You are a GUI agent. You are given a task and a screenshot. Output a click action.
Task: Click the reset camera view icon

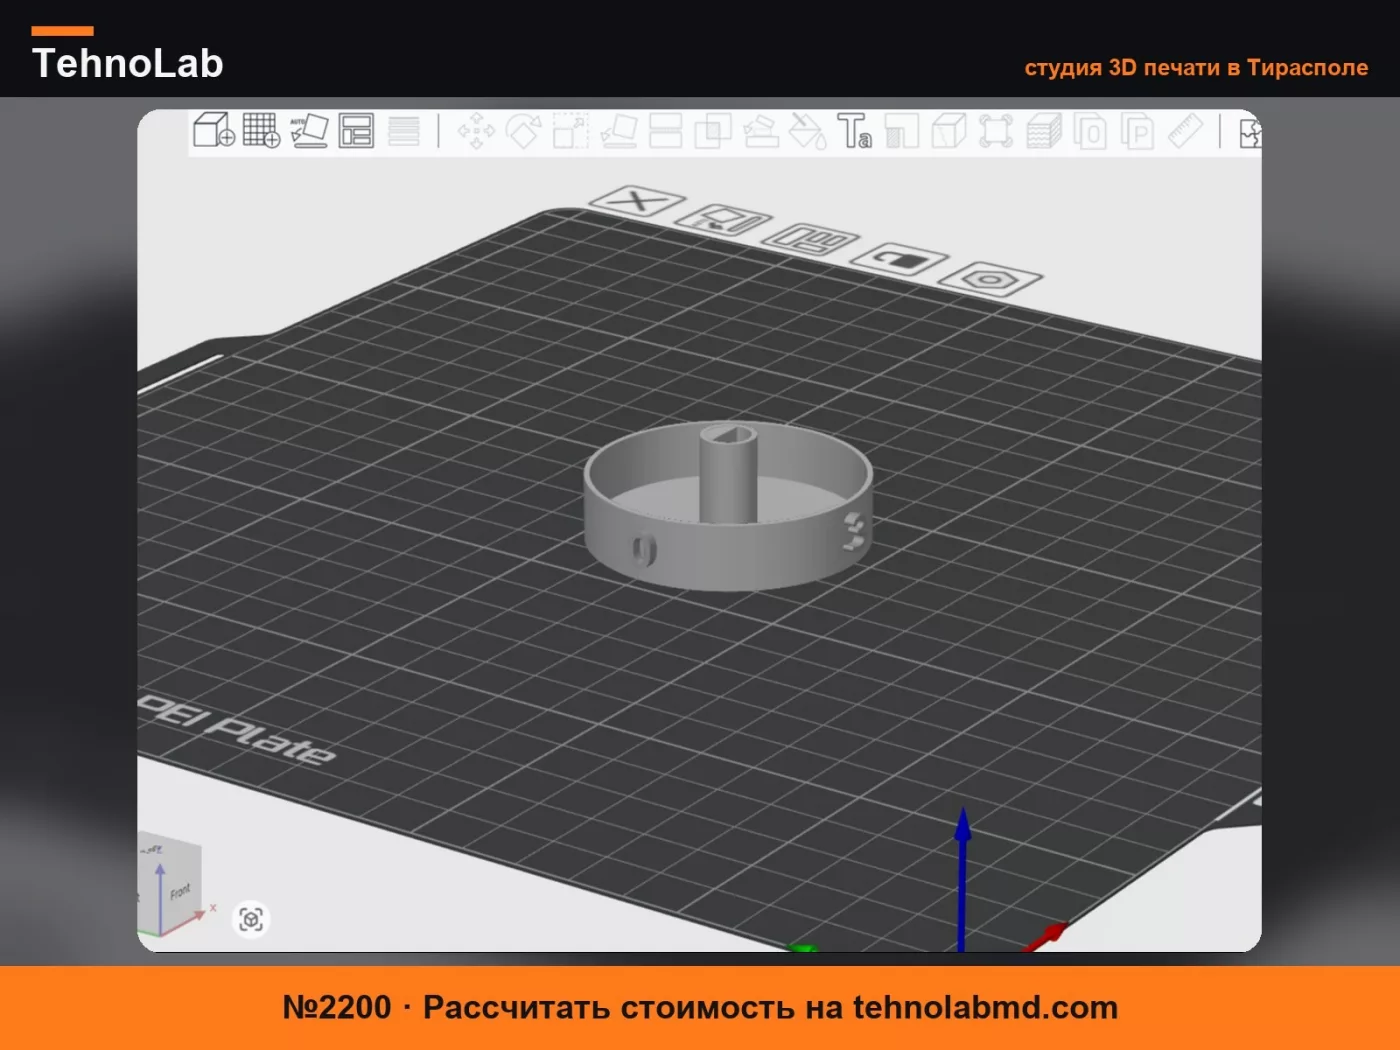coord(251,919)
